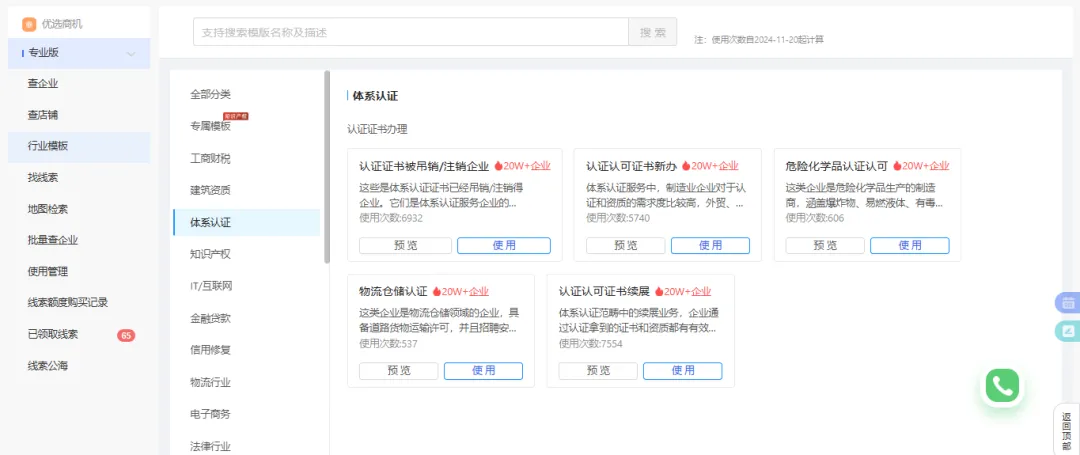This screenshot has height=455, width=1080.
Task: Use the 物流仓储认证 template
Action: [x=484, y=371]
